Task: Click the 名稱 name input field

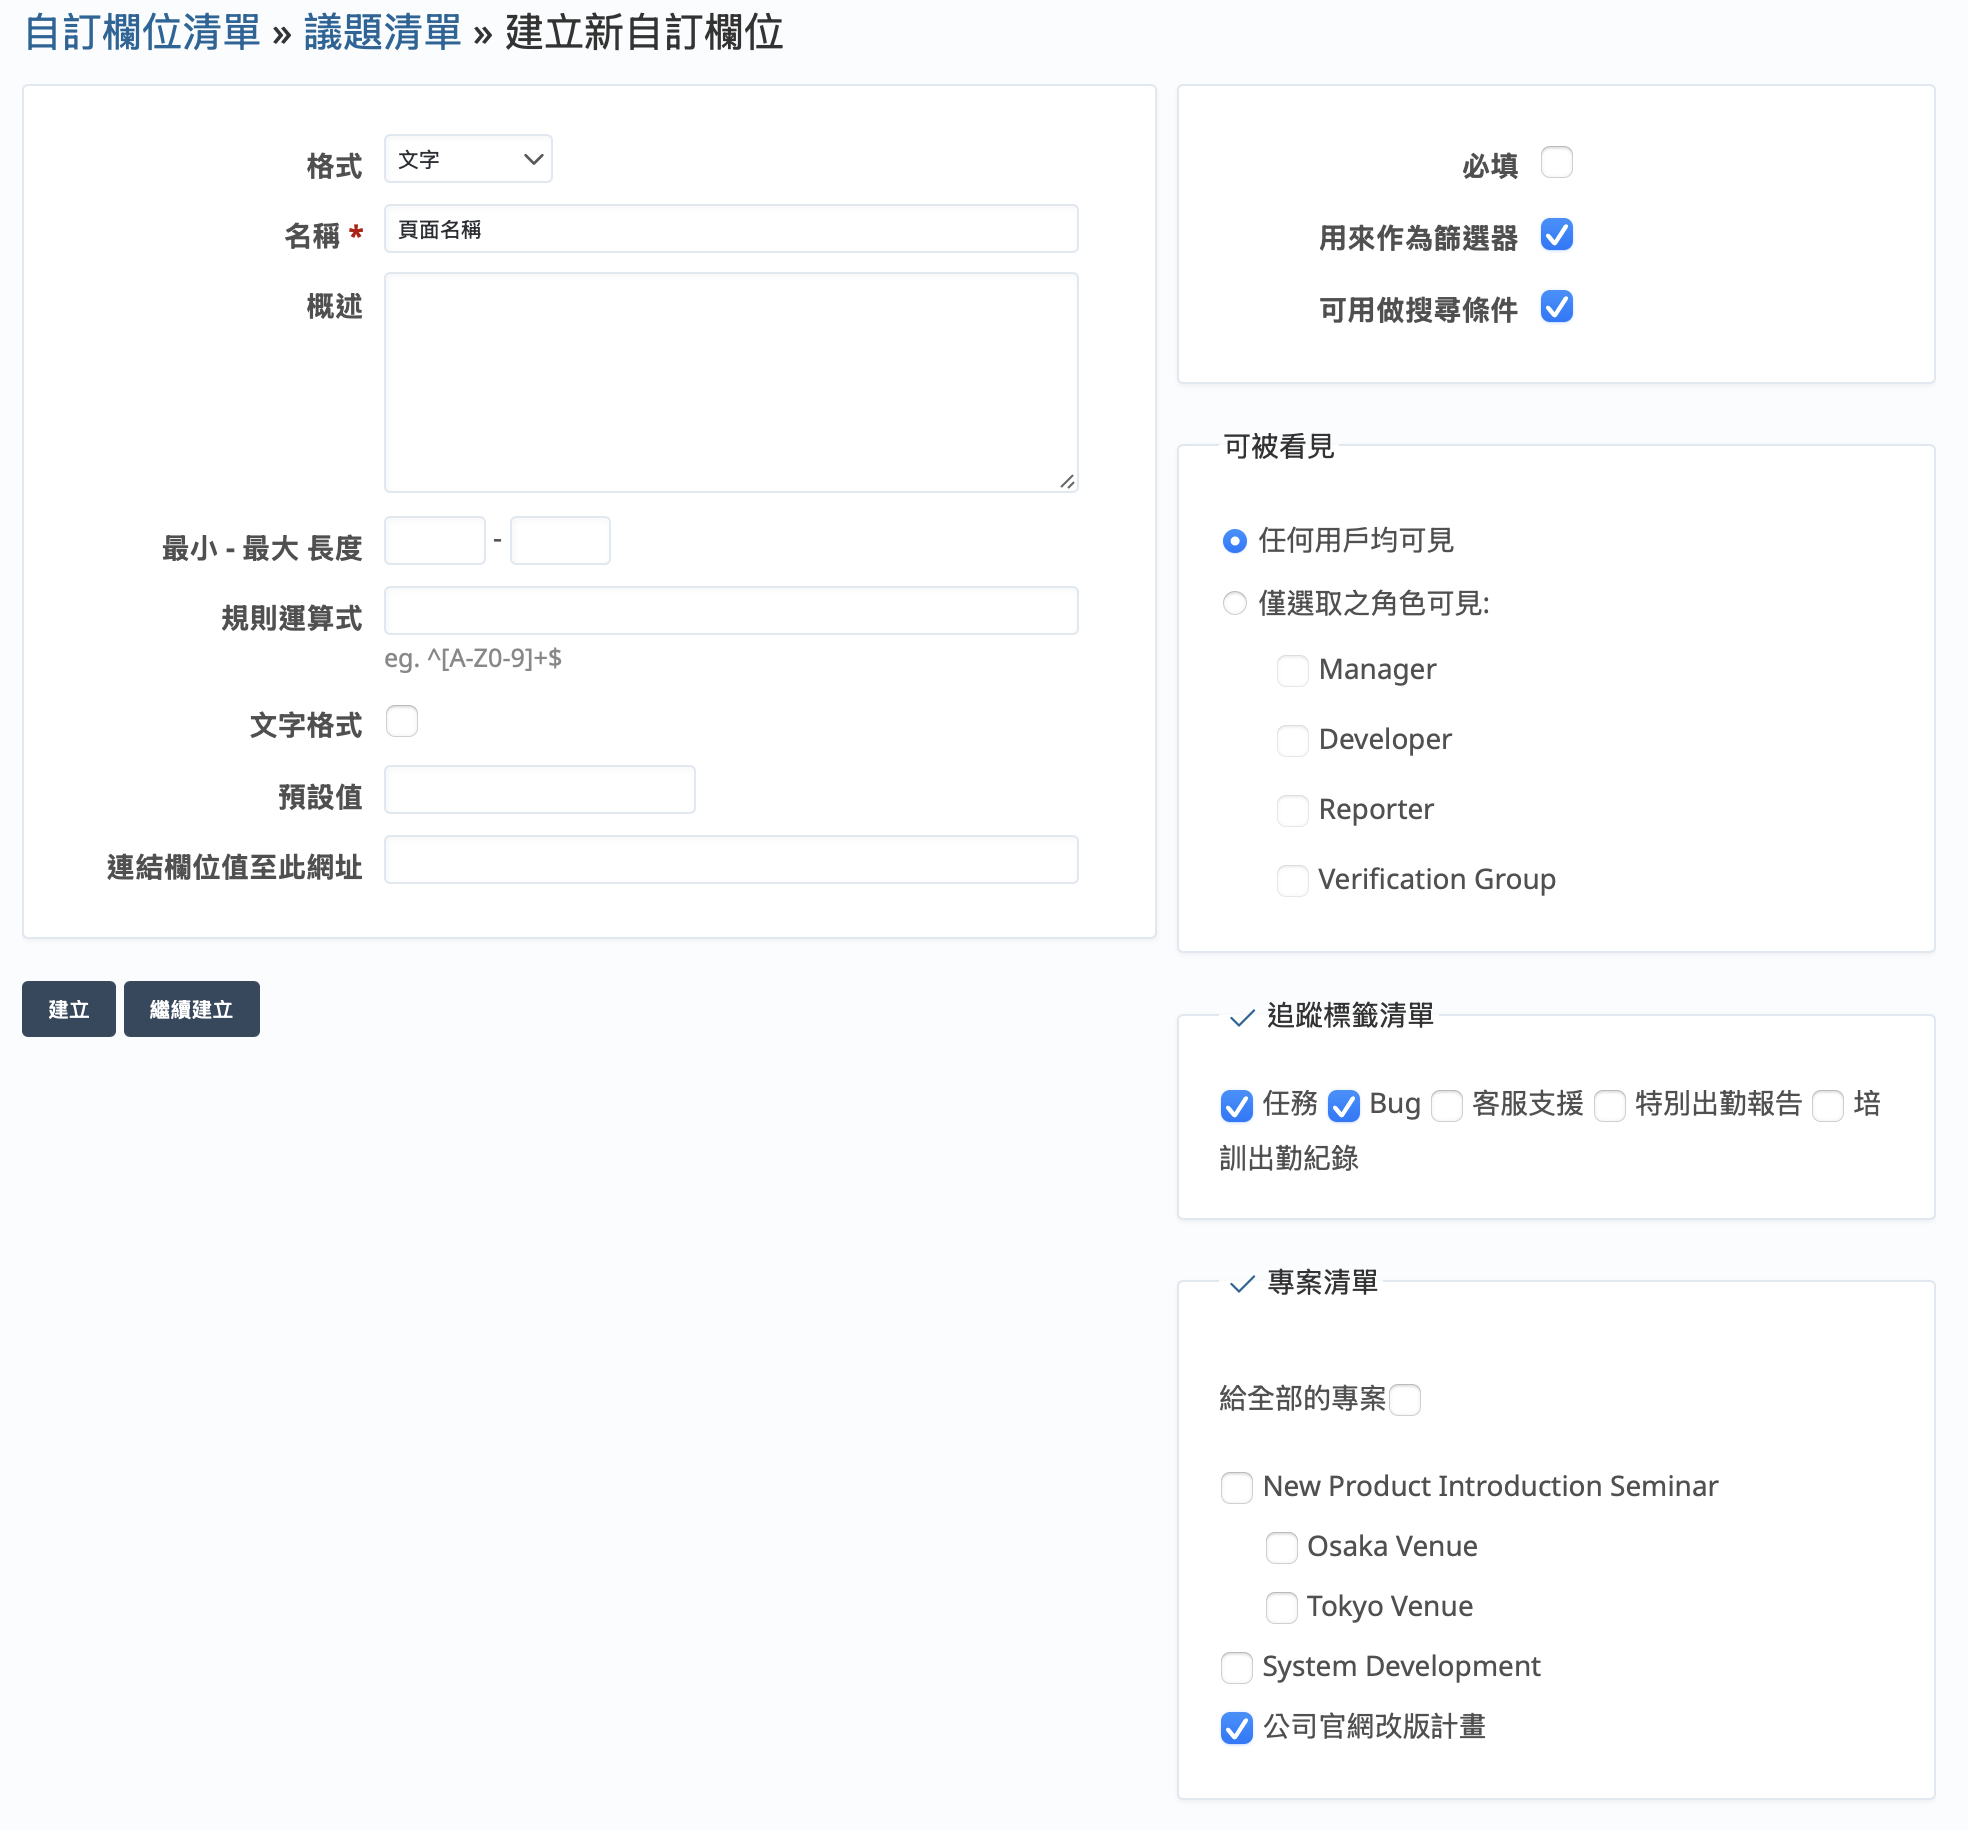Action: pos(731,229)
